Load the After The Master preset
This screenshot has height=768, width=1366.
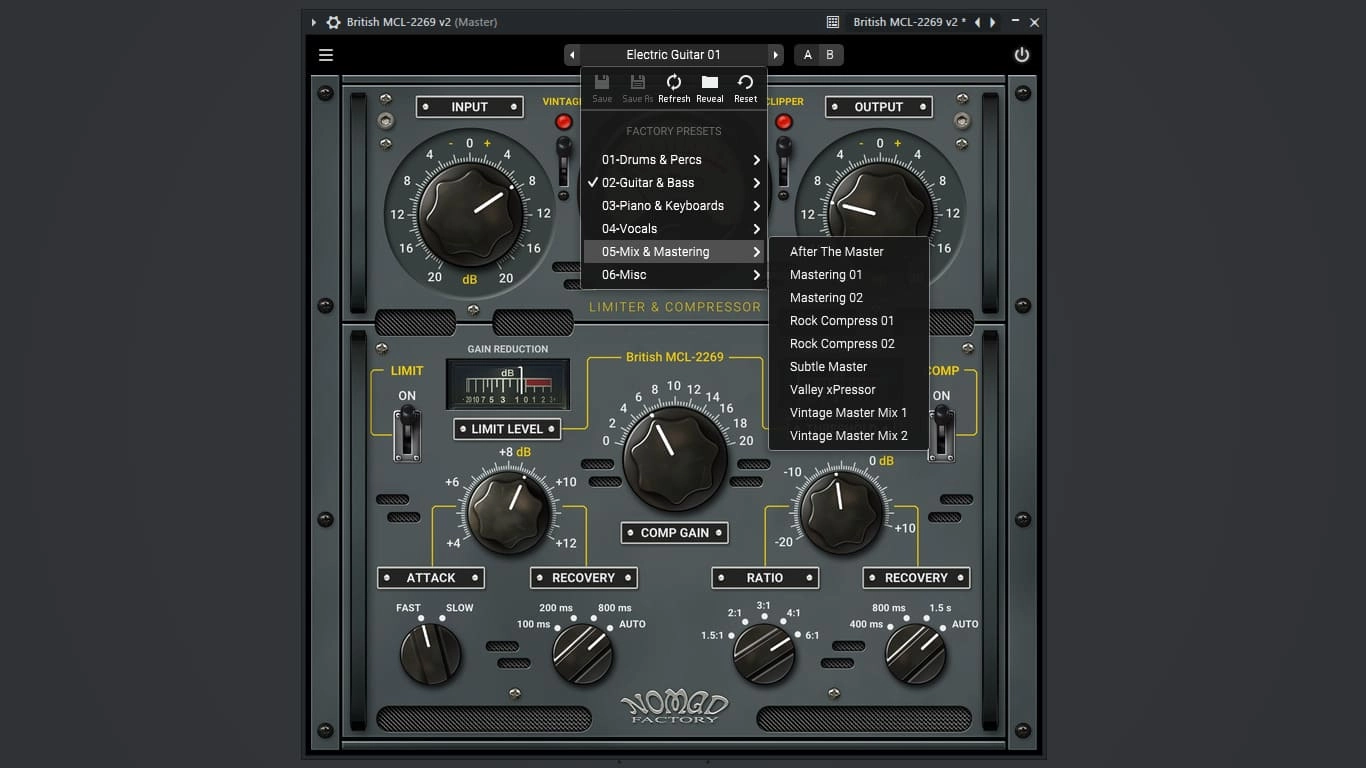click(849, 252)
